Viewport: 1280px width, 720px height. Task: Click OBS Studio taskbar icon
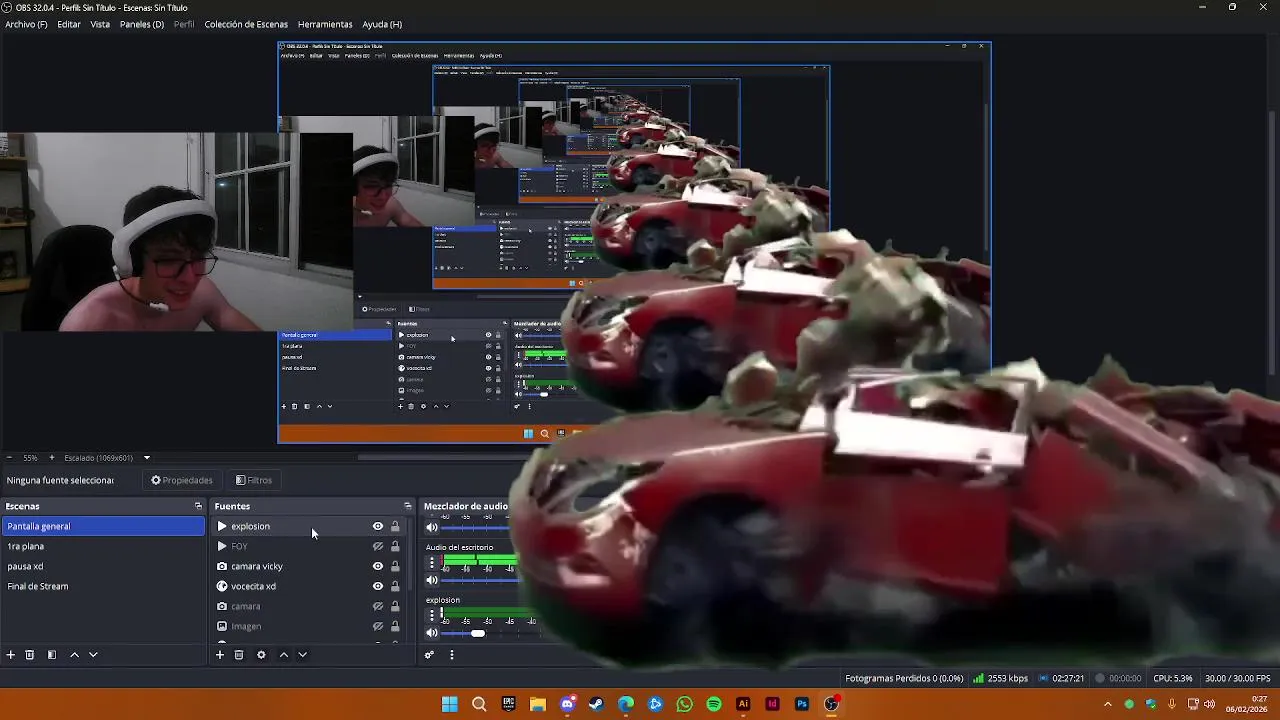coord(831,704)
